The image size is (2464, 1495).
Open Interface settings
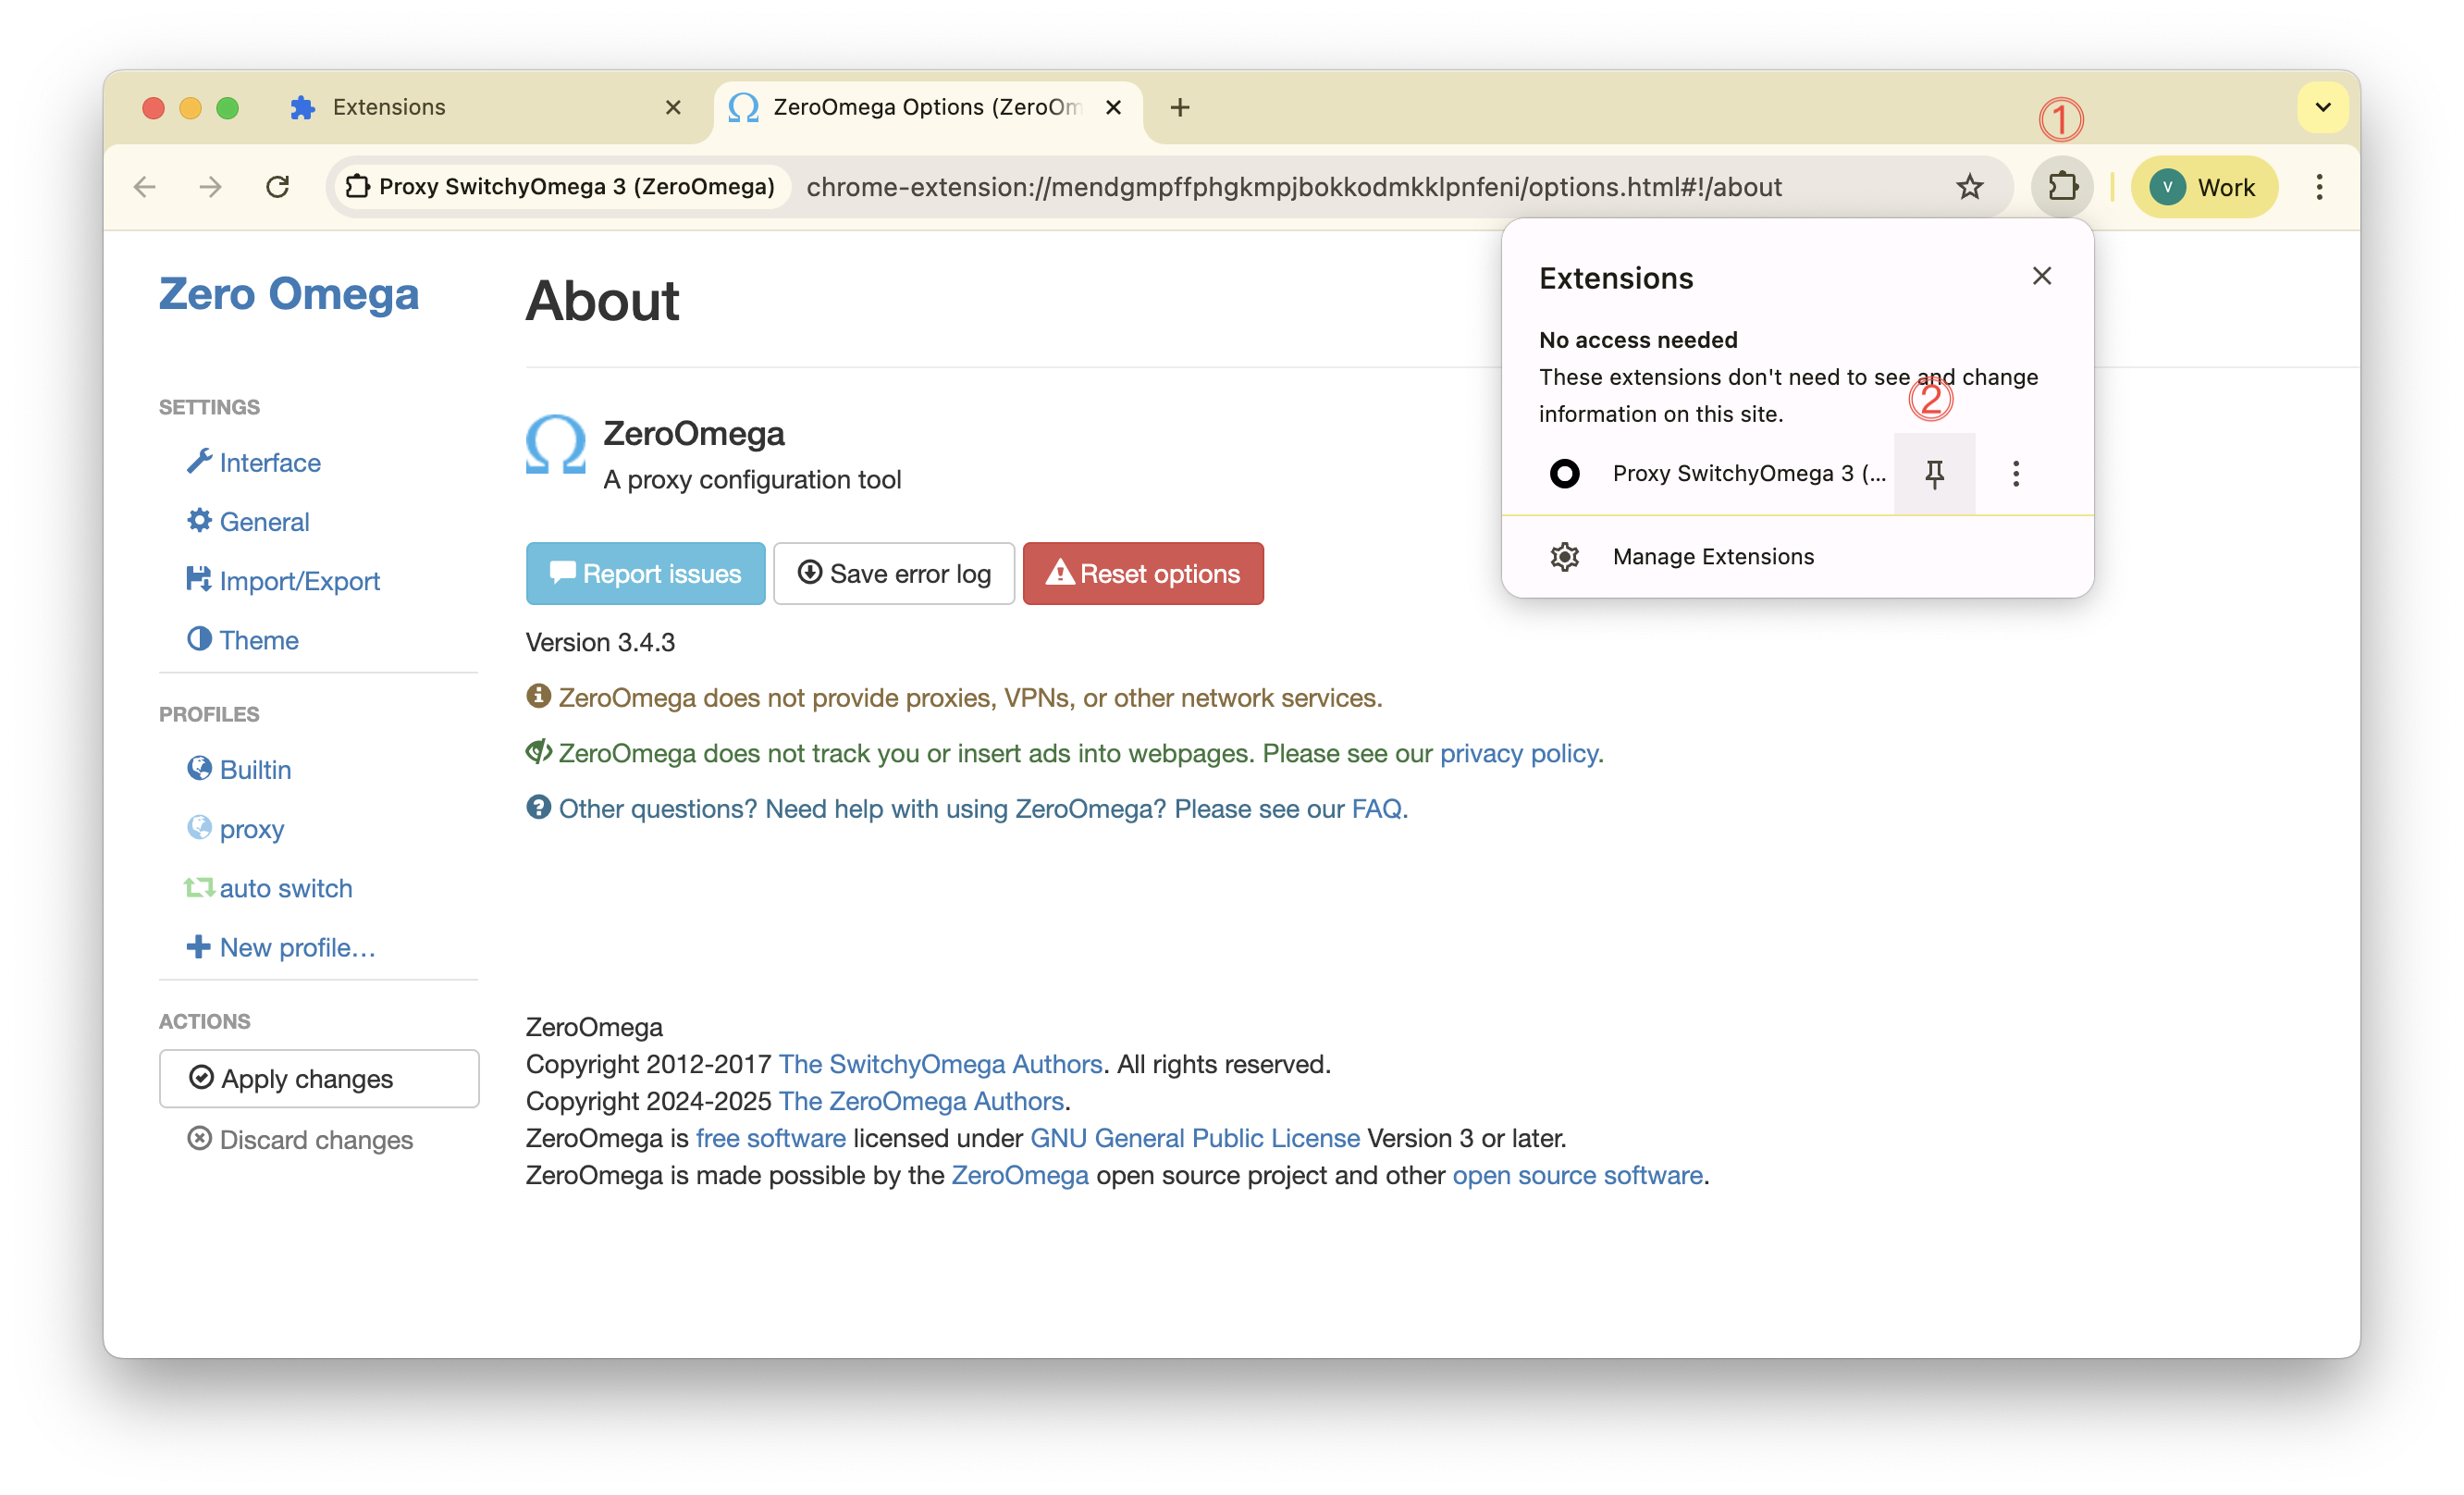[x=254, y=463]
